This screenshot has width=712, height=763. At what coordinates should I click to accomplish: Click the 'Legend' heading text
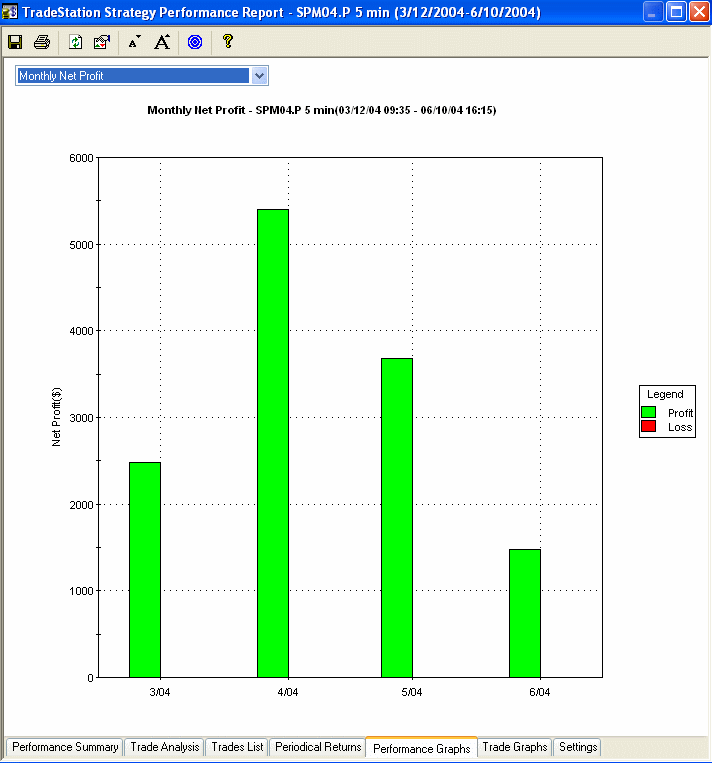point(665,394)
